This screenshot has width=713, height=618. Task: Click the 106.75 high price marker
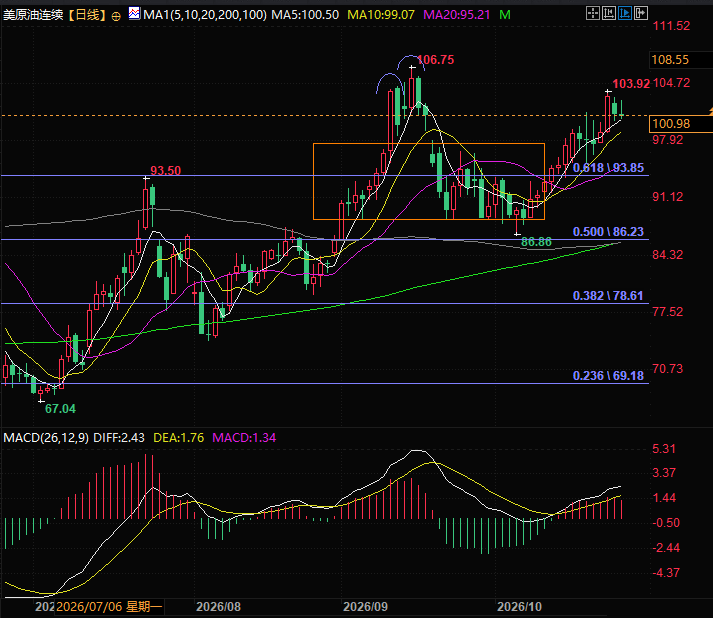point(436,60)
